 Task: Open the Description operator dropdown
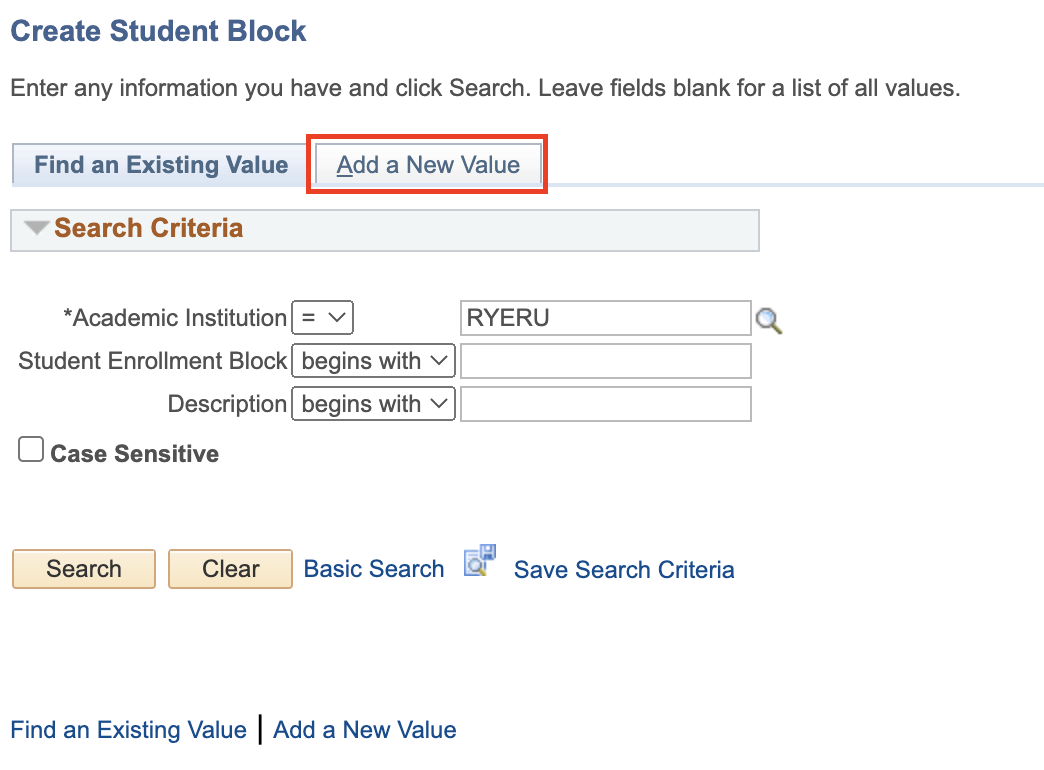[373, 404]
